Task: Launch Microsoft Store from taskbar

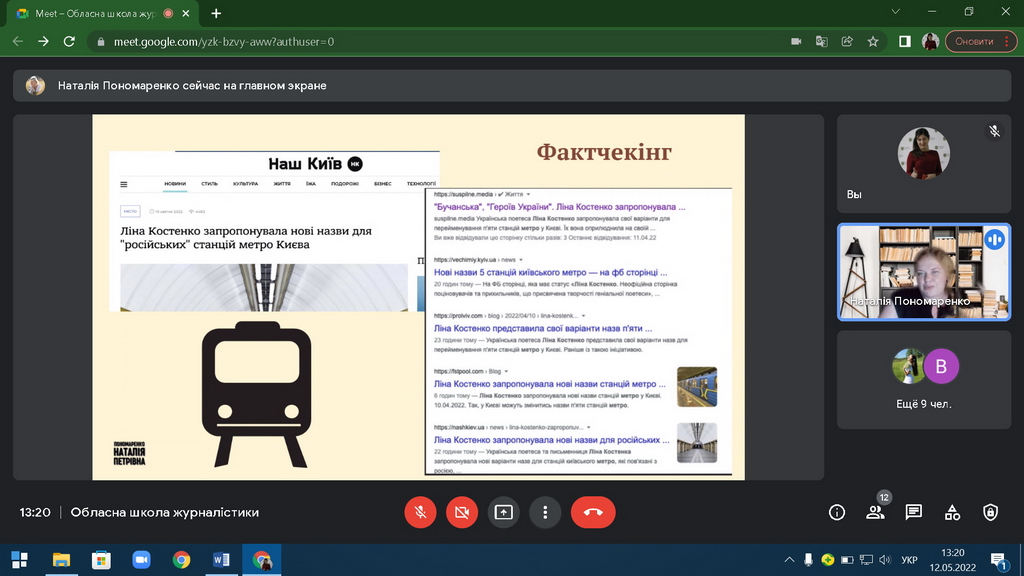Action: tap(101, 560)
